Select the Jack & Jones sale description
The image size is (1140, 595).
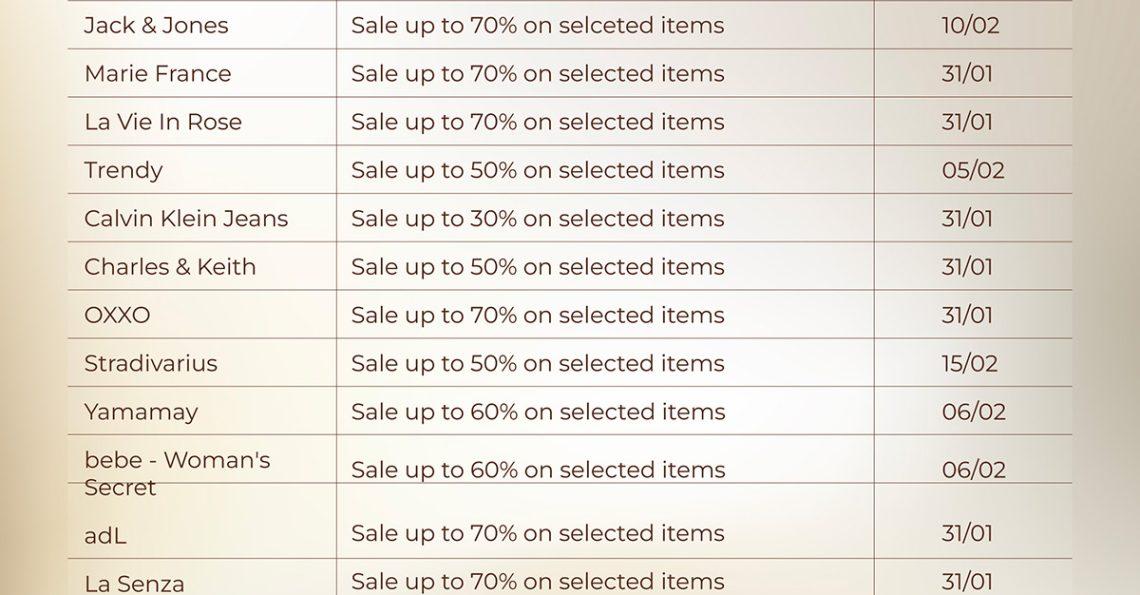[x=537, y=25]
